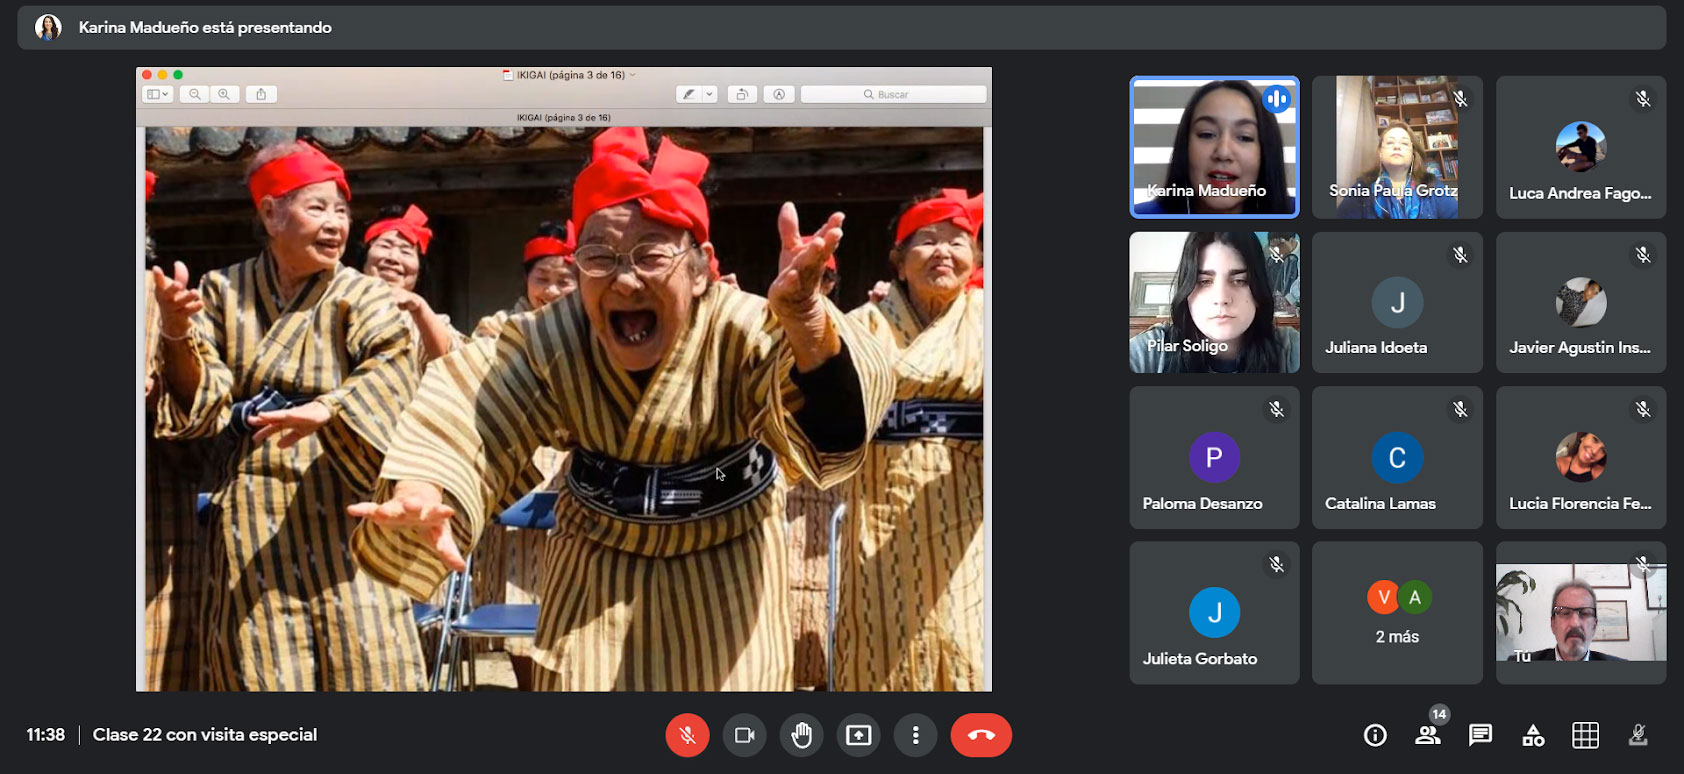The height and width of the screenshot is (774, 1684).
Task: Click the zoom out magnifier in Preview toolbar
Action: (x=195, y=94)
